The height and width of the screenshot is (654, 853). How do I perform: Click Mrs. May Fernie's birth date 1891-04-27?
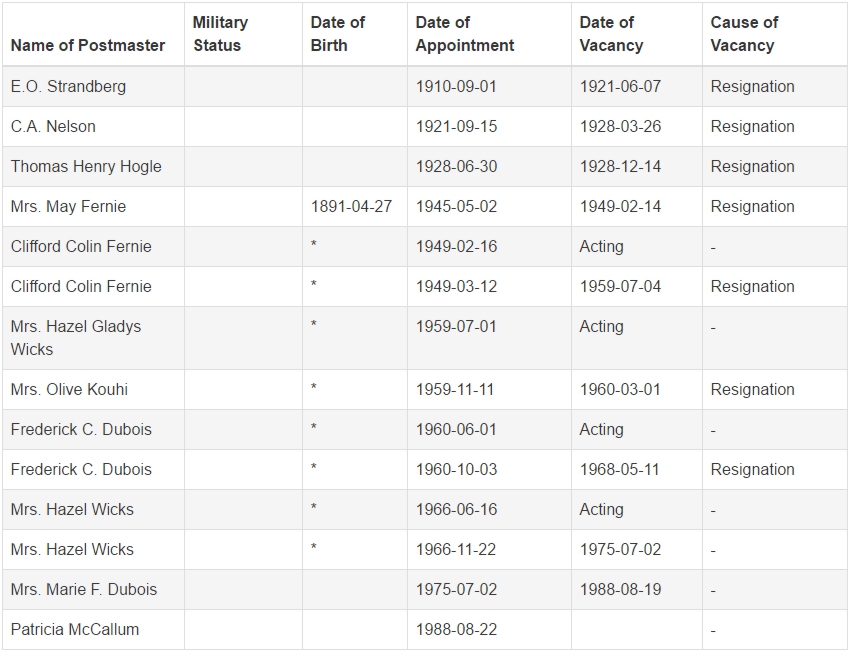351,206
